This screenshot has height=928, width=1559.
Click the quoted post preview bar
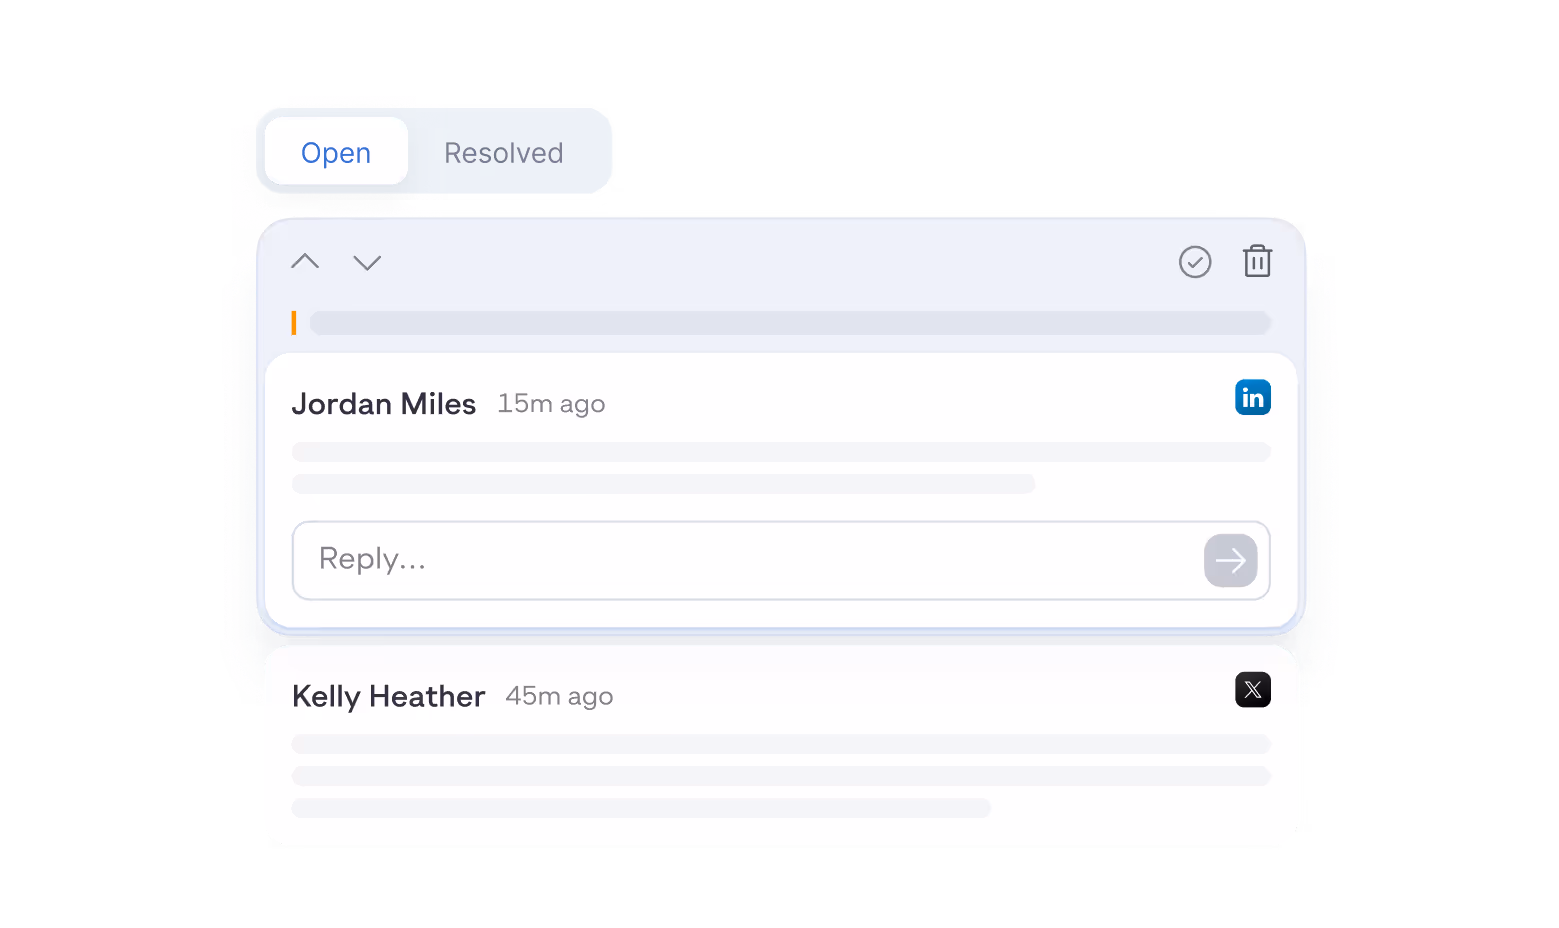[x=790, y=323]
